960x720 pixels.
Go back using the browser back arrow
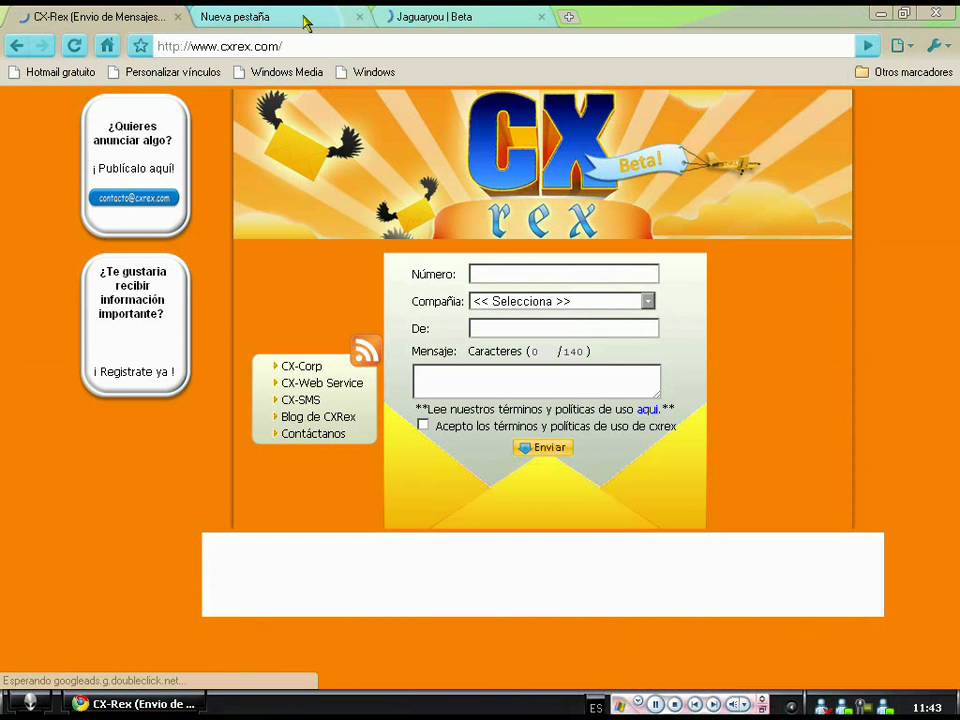click(17, 45)
